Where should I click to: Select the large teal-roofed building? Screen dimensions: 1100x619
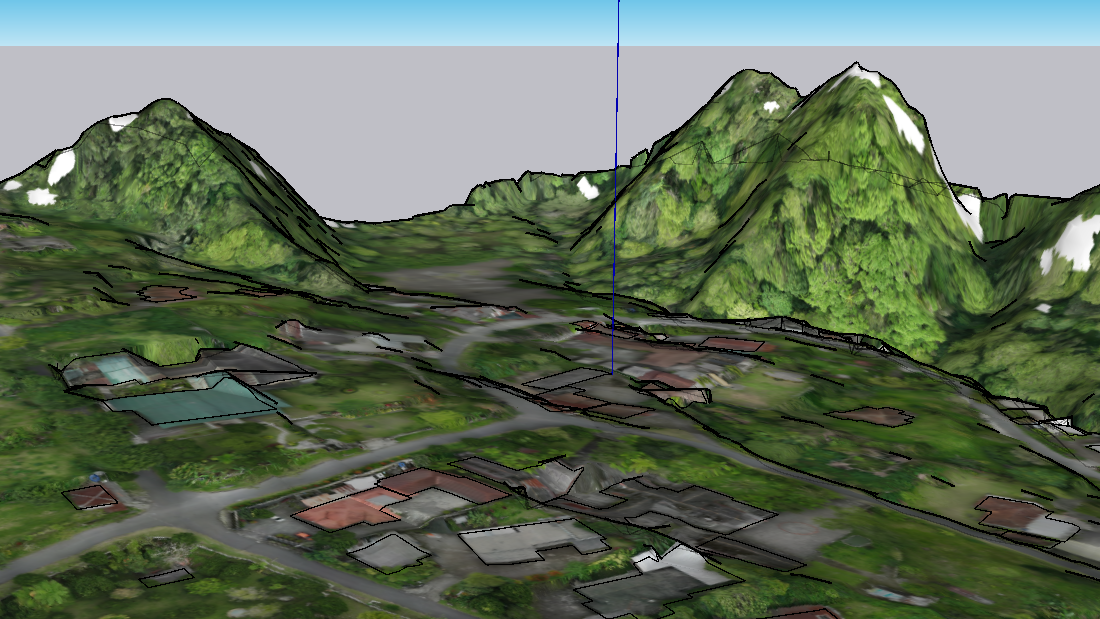pos(197,402)
